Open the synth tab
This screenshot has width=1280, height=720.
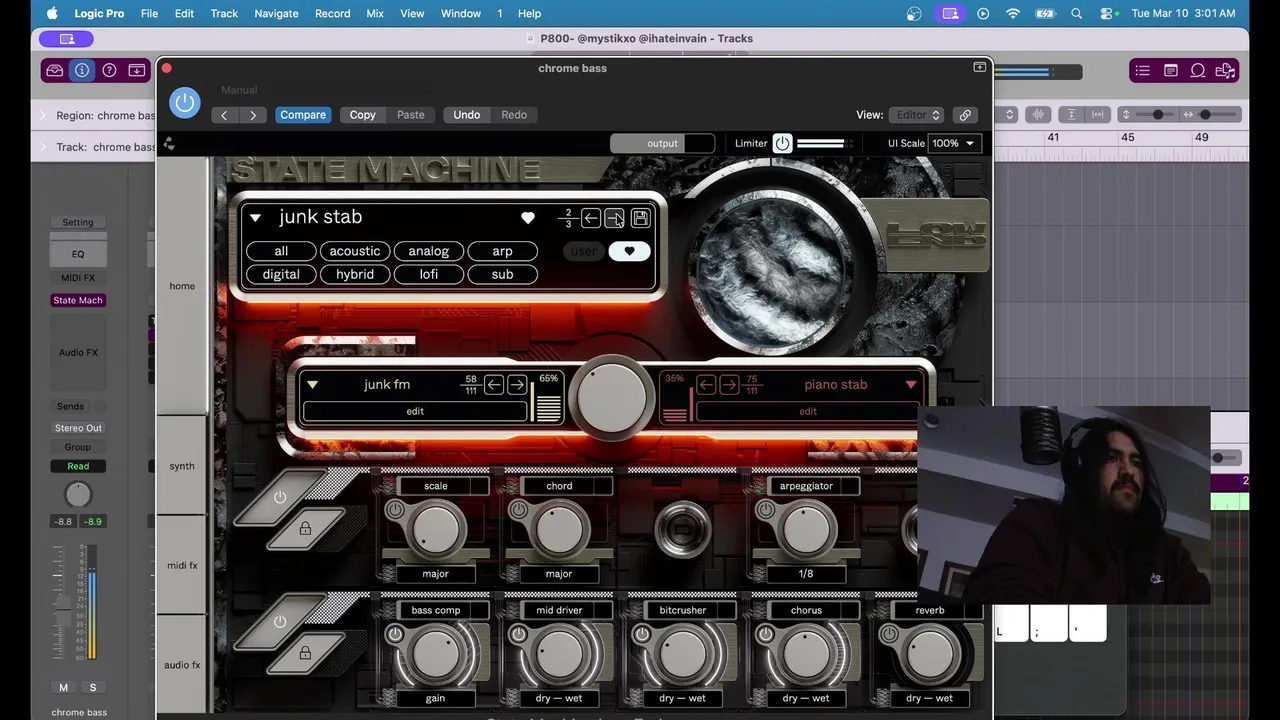pos(182,466)
